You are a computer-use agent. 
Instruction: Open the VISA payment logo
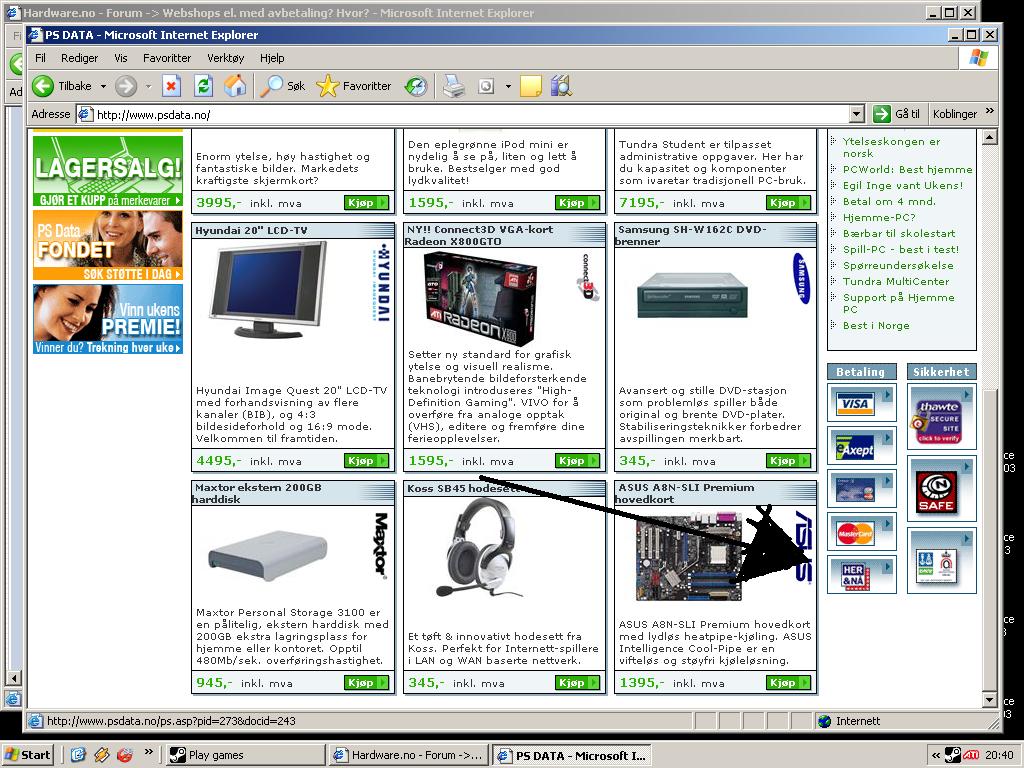855,403
